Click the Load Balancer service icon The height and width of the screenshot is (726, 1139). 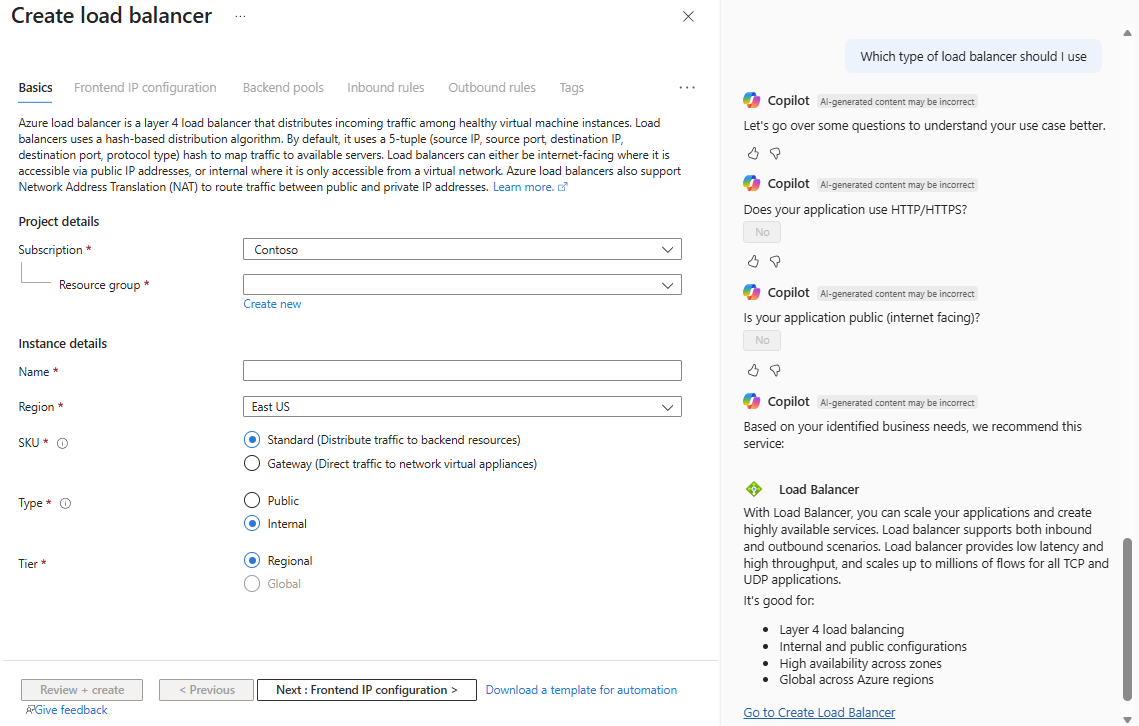tap(754, 490)
